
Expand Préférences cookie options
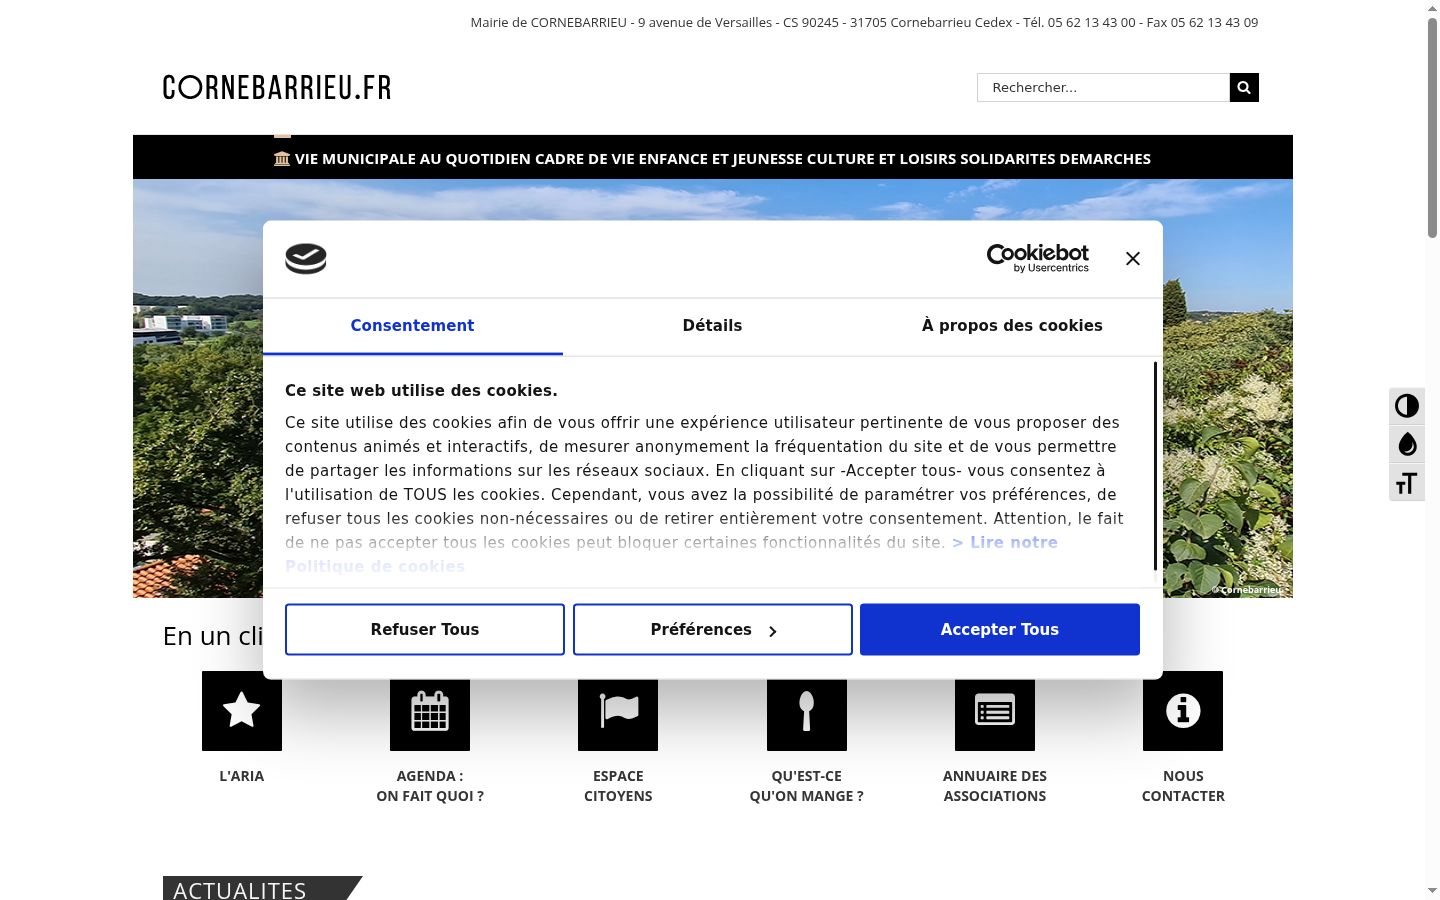pyautogui.click(x=713, y=630)
